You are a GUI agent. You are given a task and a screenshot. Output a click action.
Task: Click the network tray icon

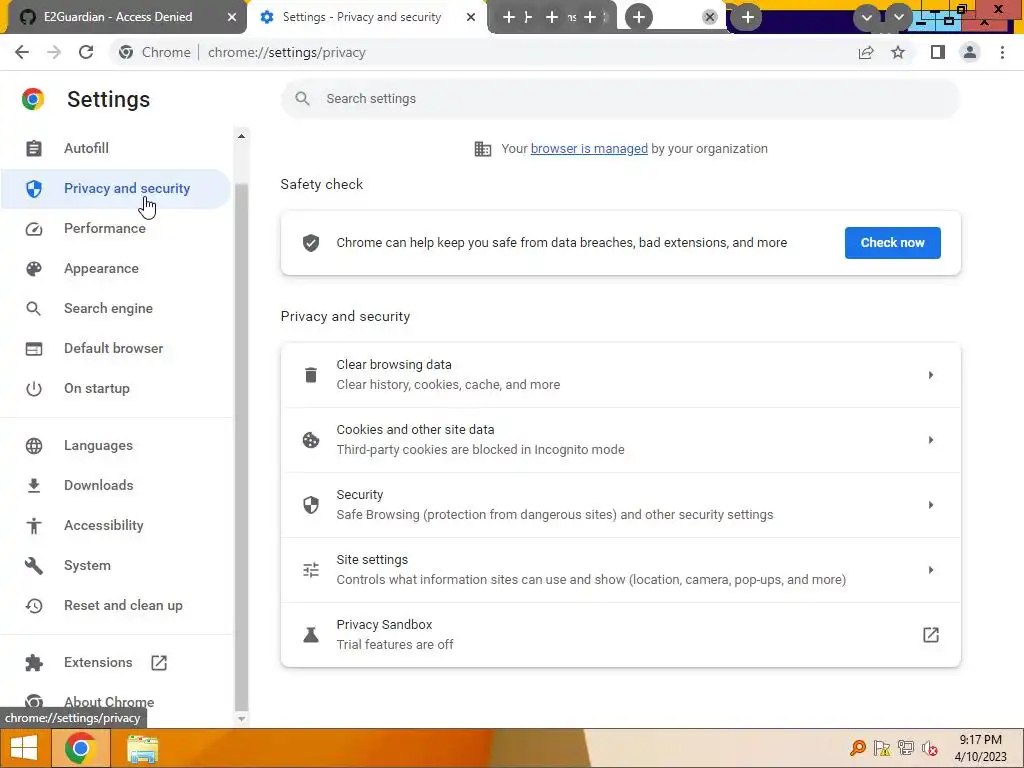[x=906, y=748]
